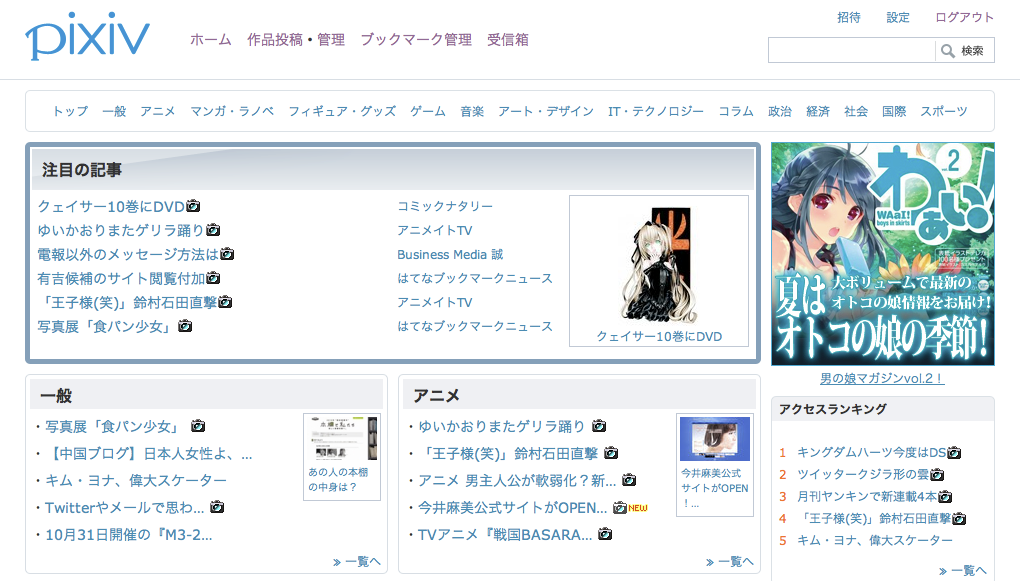1020x581 pixels.
Task: Click camera icon after TVアニメ『戦国BASARA...
Action: (605, 534)
